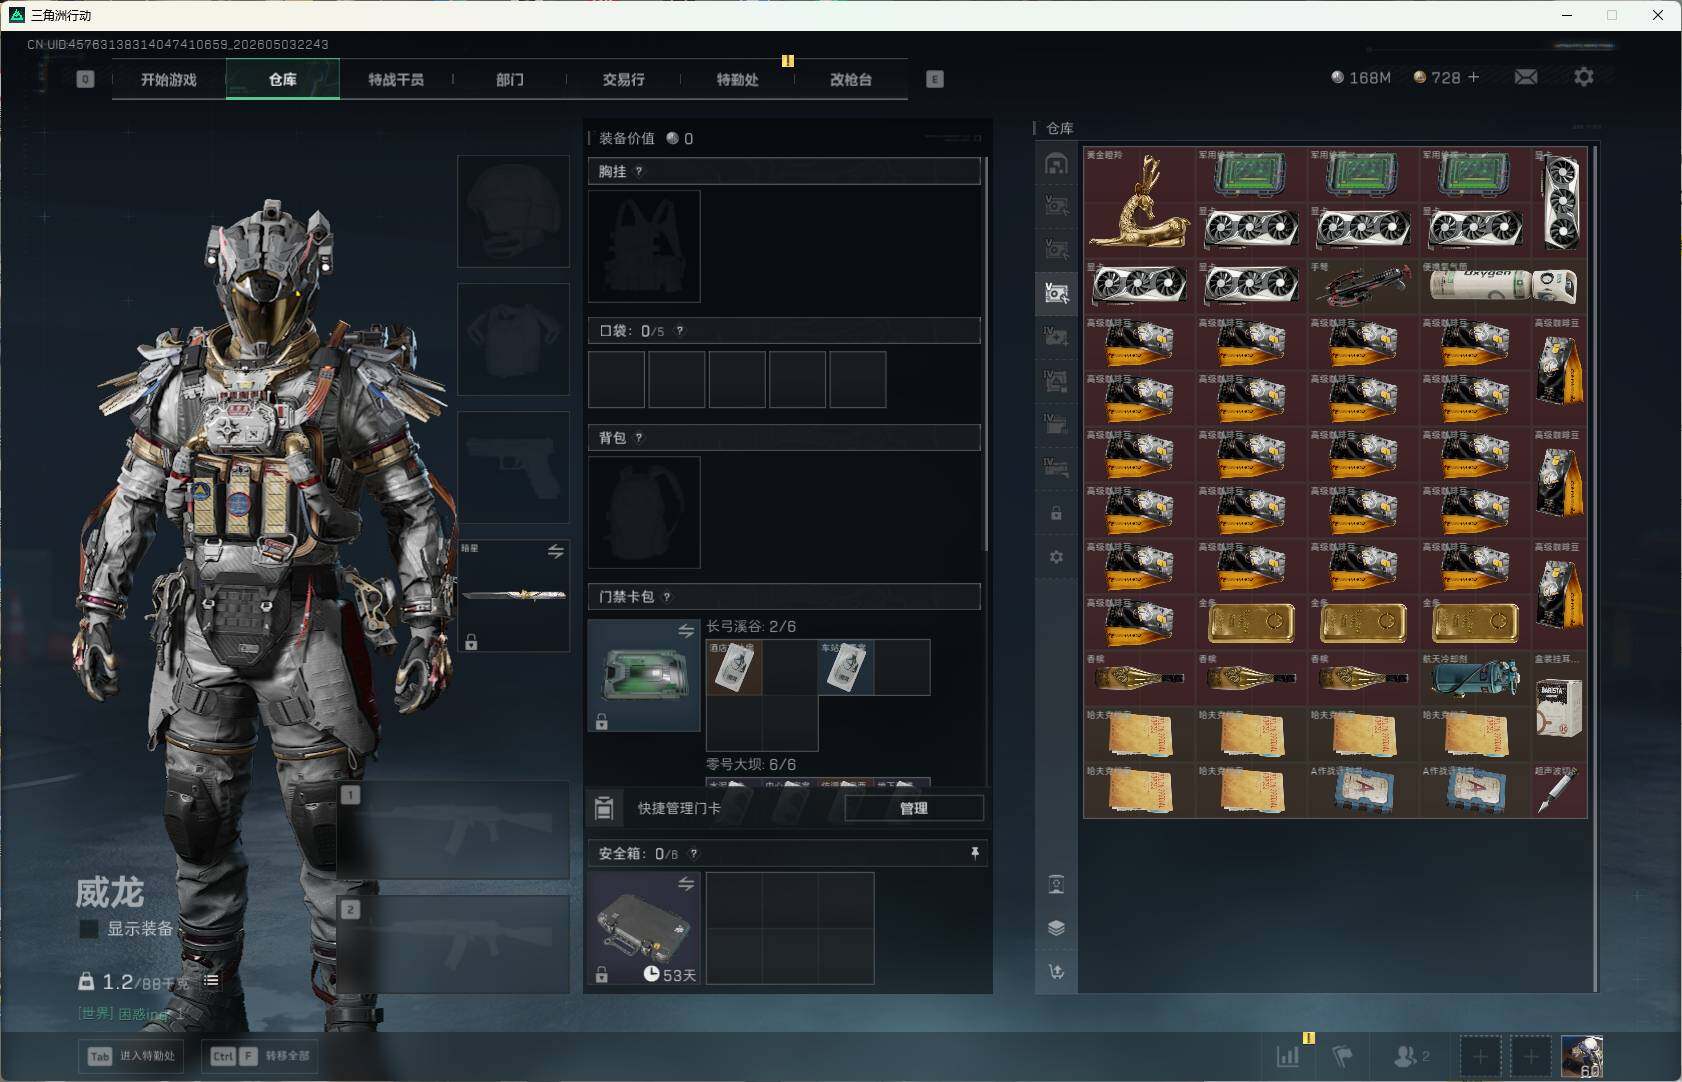Open the storage sidebar gear settings
Screen dimensions: 1682x1082
click(x=1056, y=557)
